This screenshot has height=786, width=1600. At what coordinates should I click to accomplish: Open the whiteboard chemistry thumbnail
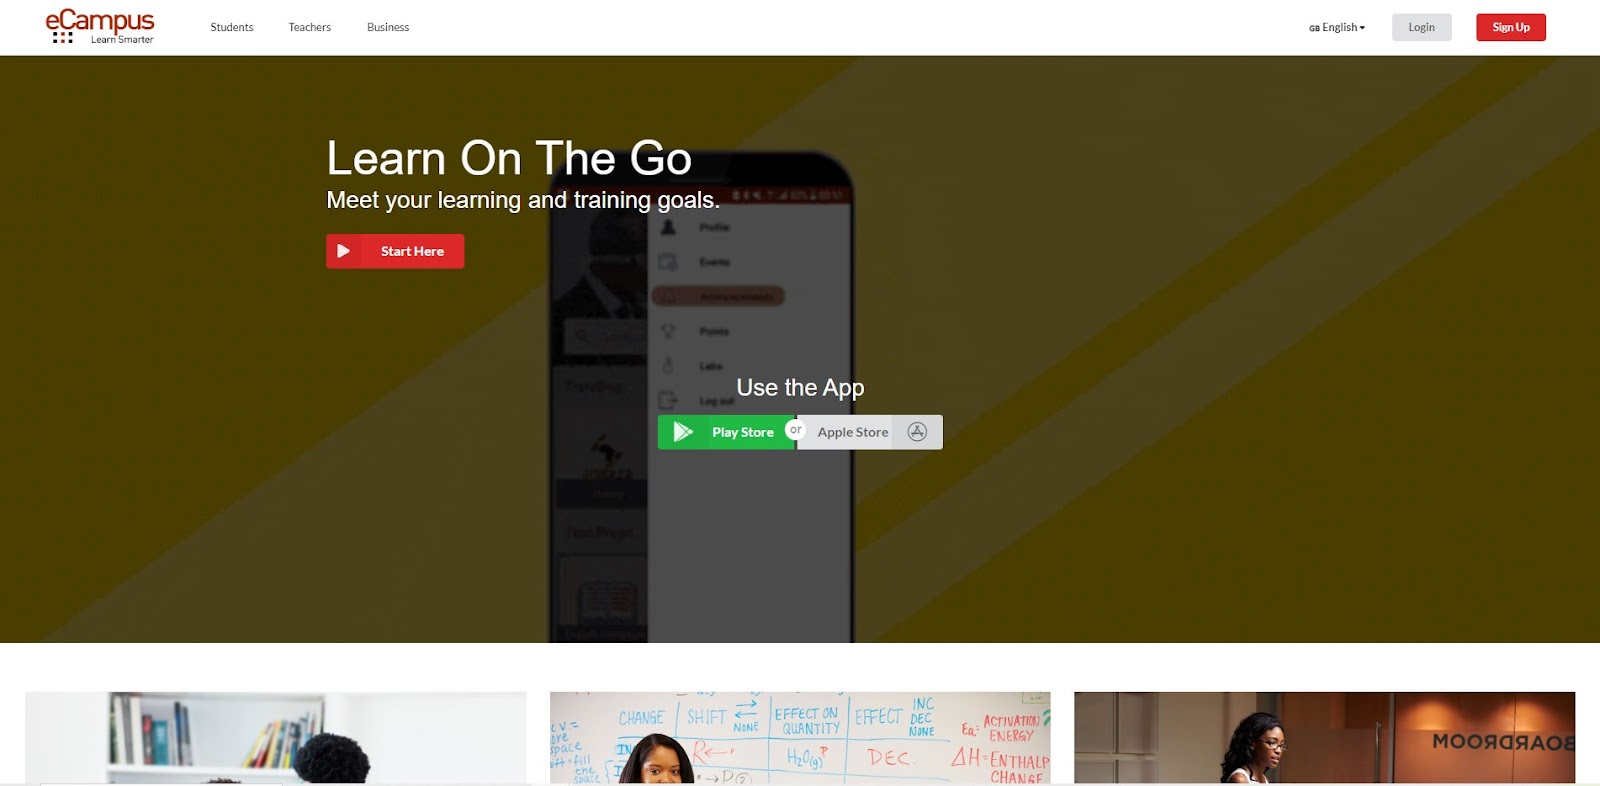(800, 738)
